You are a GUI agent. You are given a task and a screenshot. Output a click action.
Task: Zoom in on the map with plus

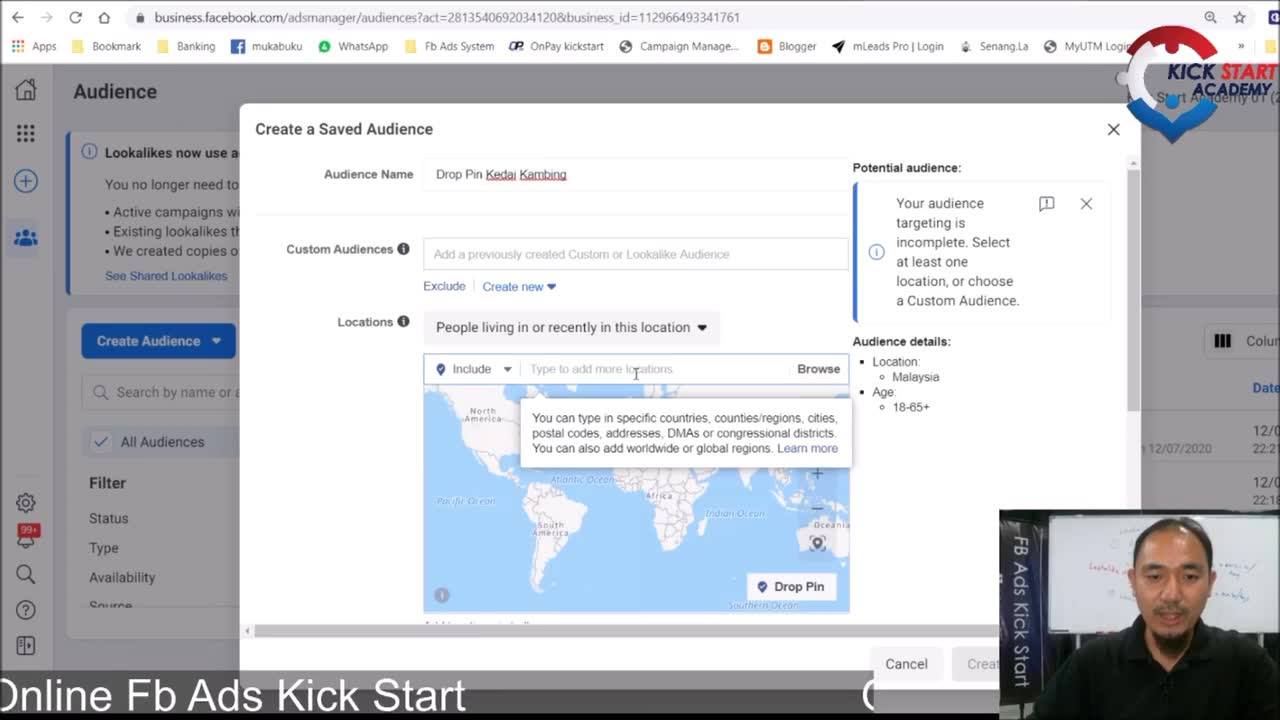point(817,474)
